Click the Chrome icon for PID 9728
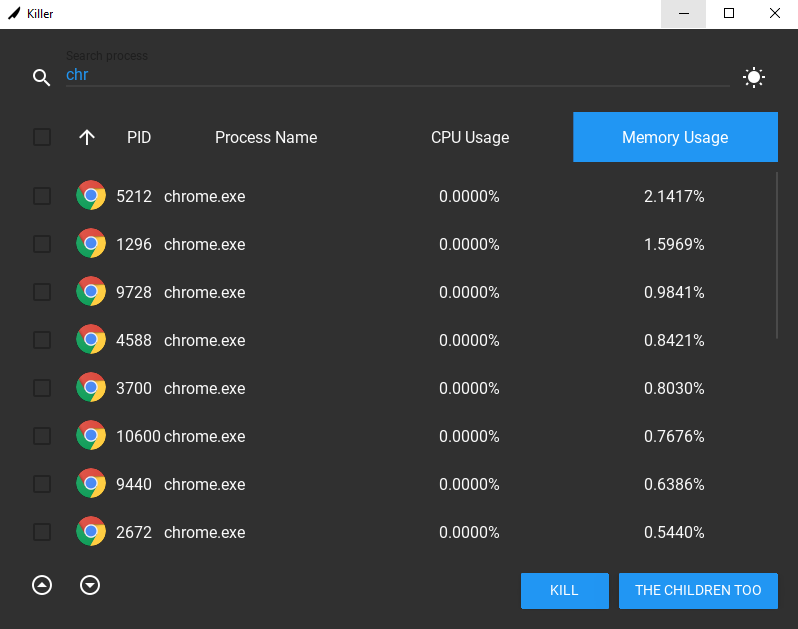Viewport: 798px width, 629px height. click(91, 292)
